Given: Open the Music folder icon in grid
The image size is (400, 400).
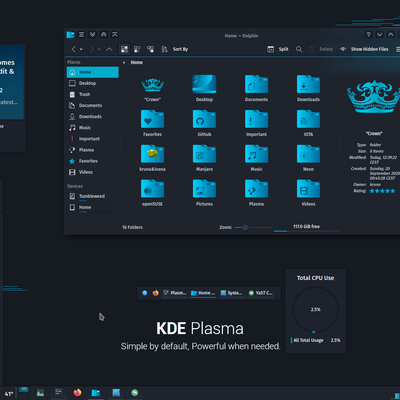Looking at the screenshot, I should [x=256, y=154].
